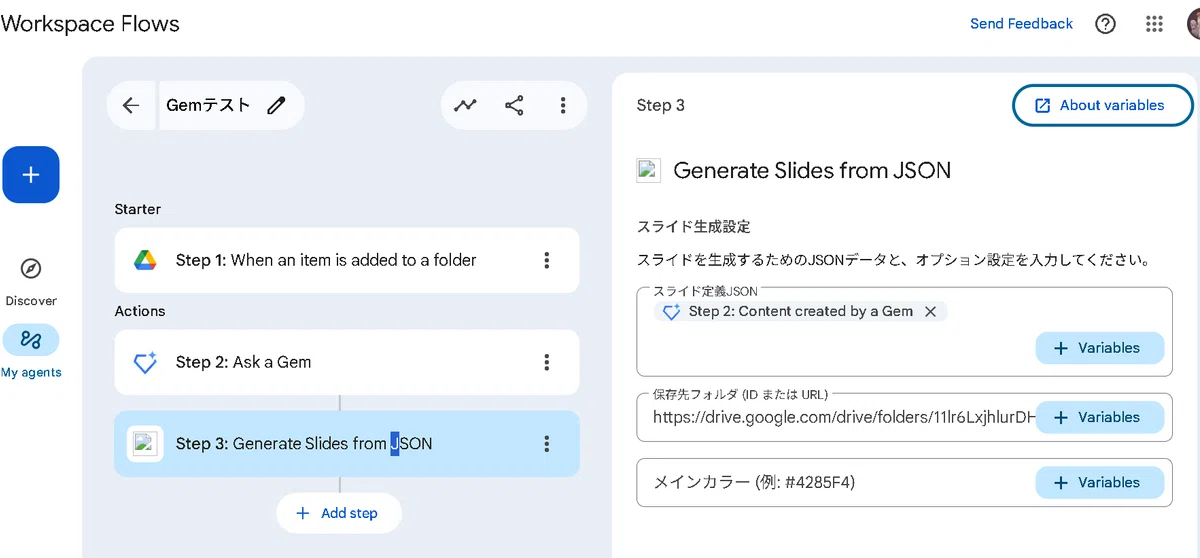This screenshot has width=1200, height=558.
Task: Open the Google apps grid
Action: click(1154, 24)
